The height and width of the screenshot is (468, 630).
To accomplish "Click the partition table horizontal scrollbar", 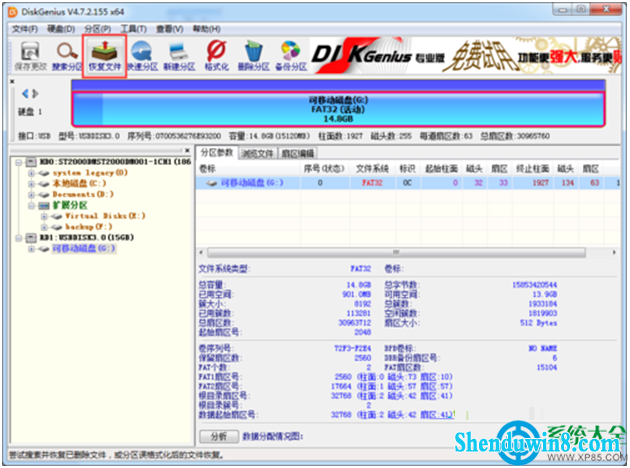I will tap(396, 252).
